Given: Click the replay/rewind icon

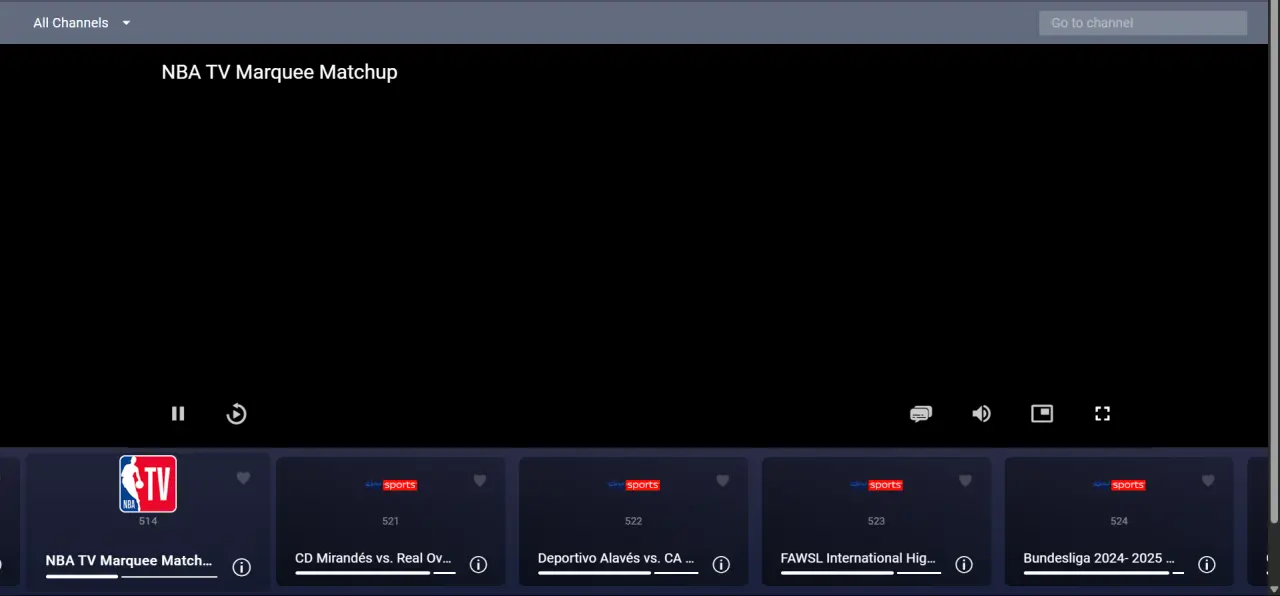Looking at the screenshot, I should pos(236,413).
